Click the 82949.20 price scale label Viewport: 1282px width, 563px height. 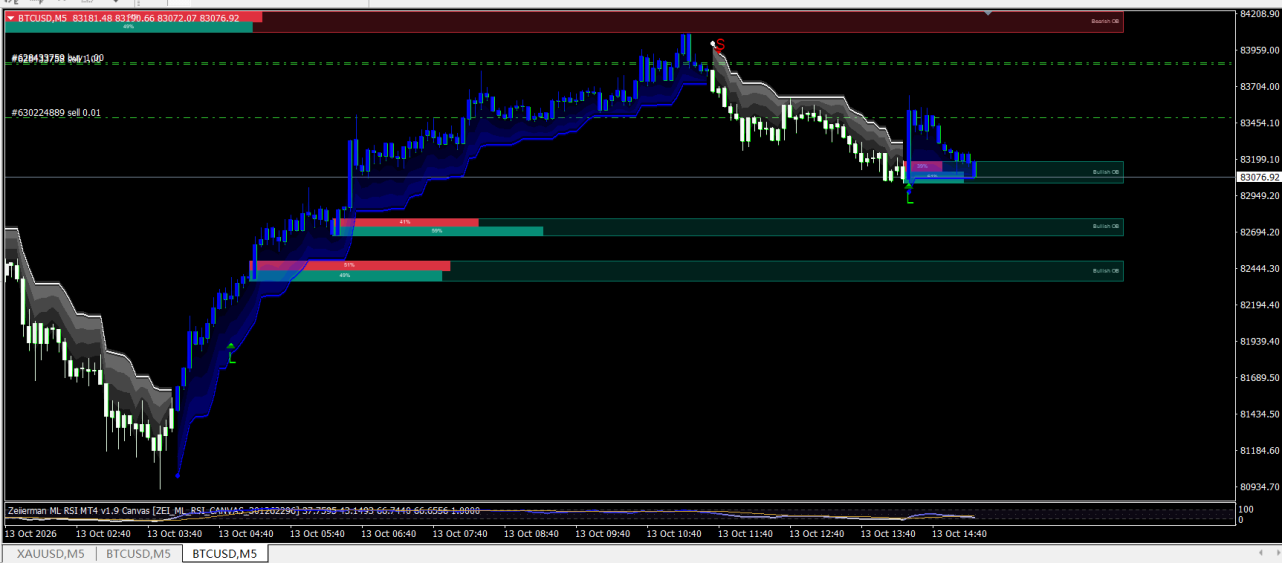(1259, 196)
